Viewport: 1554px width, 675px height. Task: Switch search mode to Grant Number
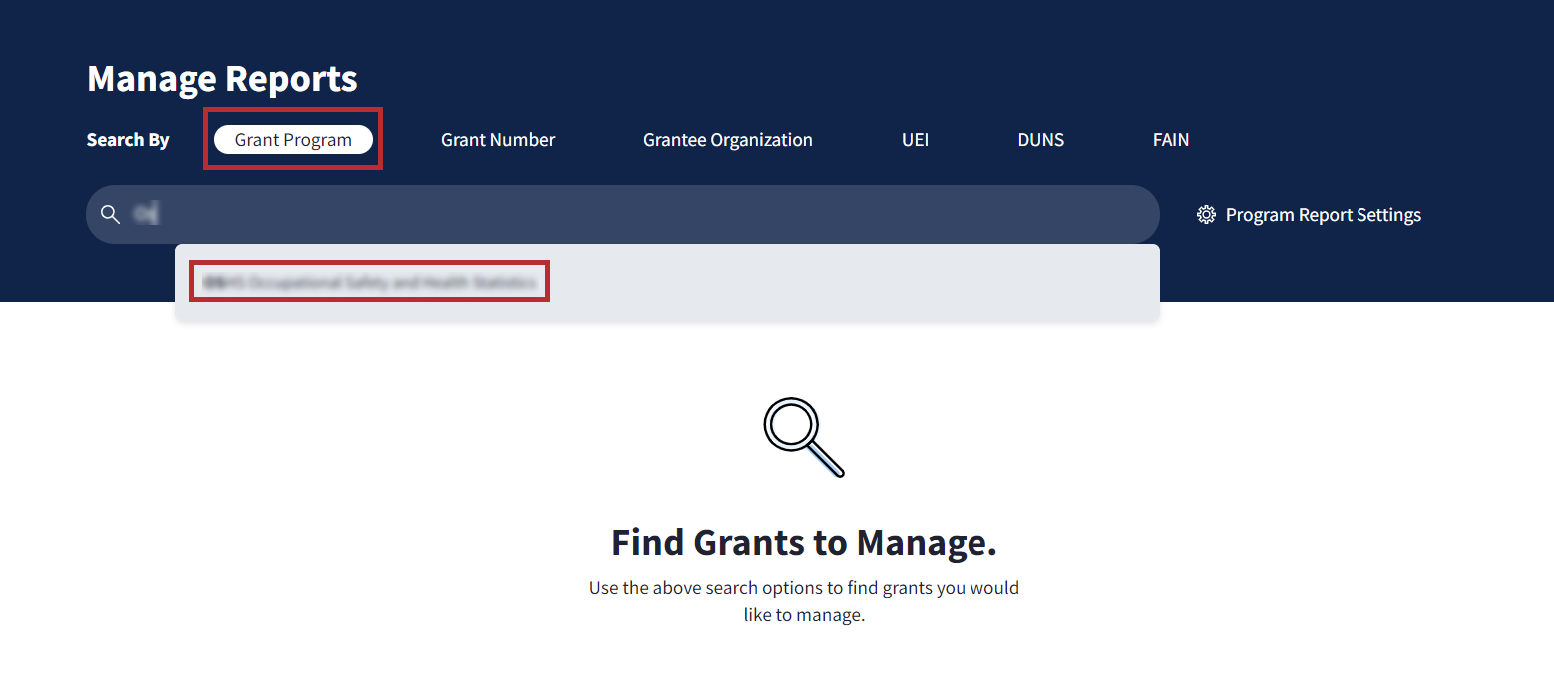(x=498, y=140)
